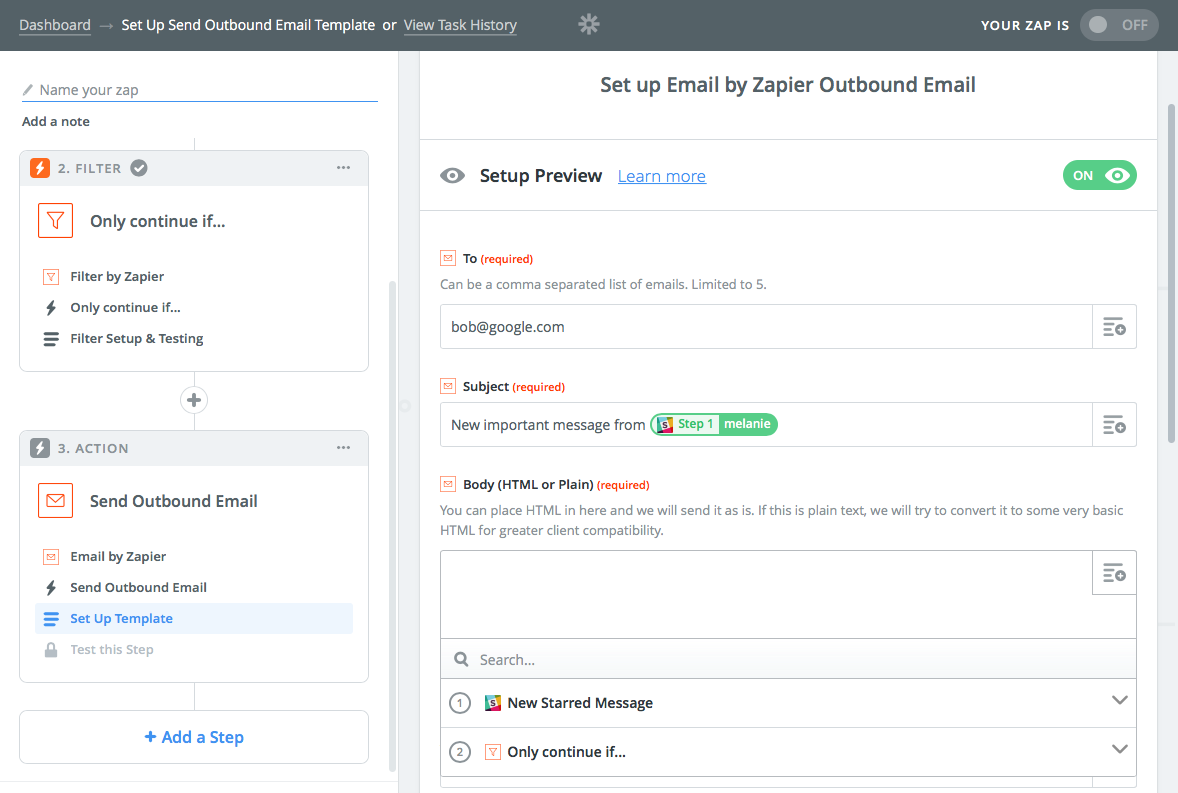The width and height of the screenshot is (1178, 793).
Task: Click the loading gear icon in header
Action: (589, 25)
